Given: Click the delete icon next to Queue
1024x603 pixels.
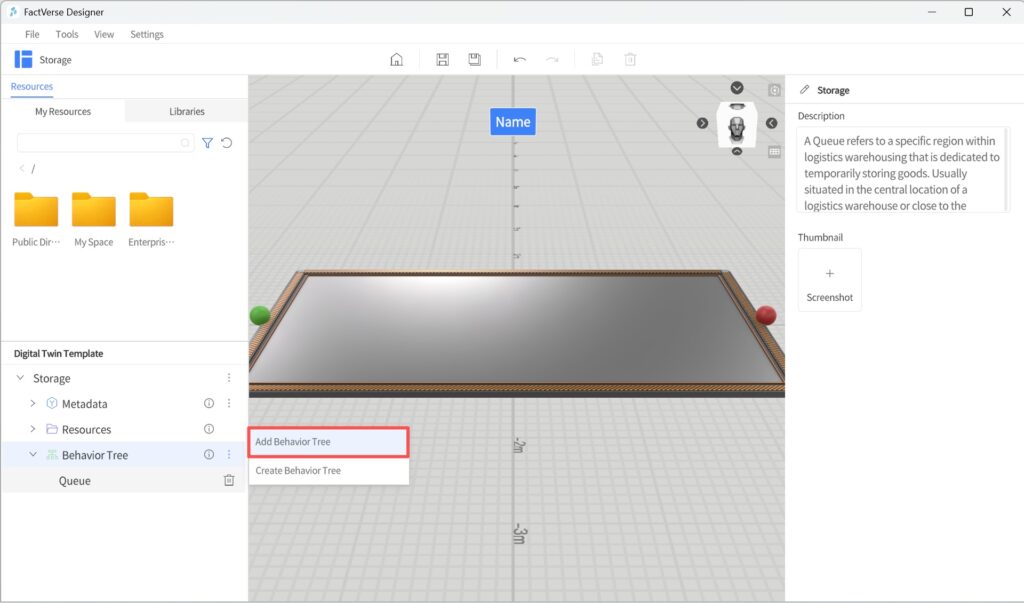Looking at the screenshot, I should coord(229,480).
